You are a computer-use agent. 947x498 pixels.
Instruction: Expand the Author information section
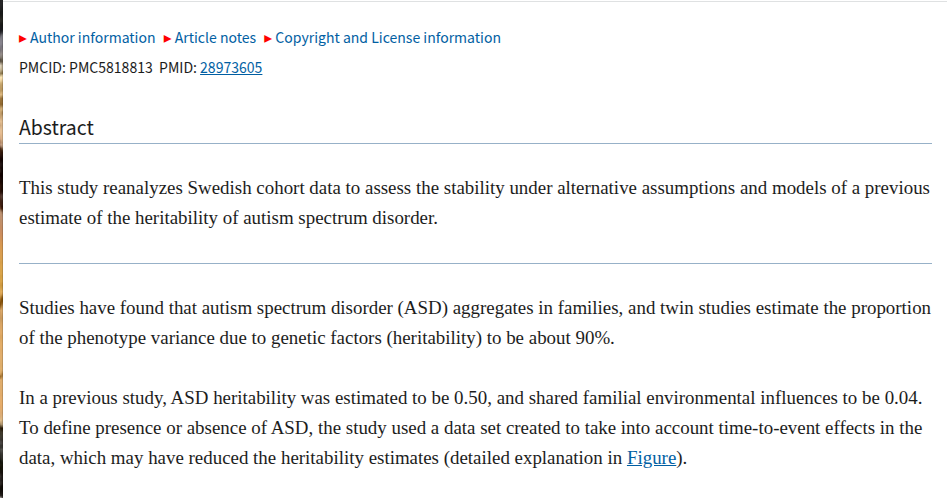coord(92,38)
